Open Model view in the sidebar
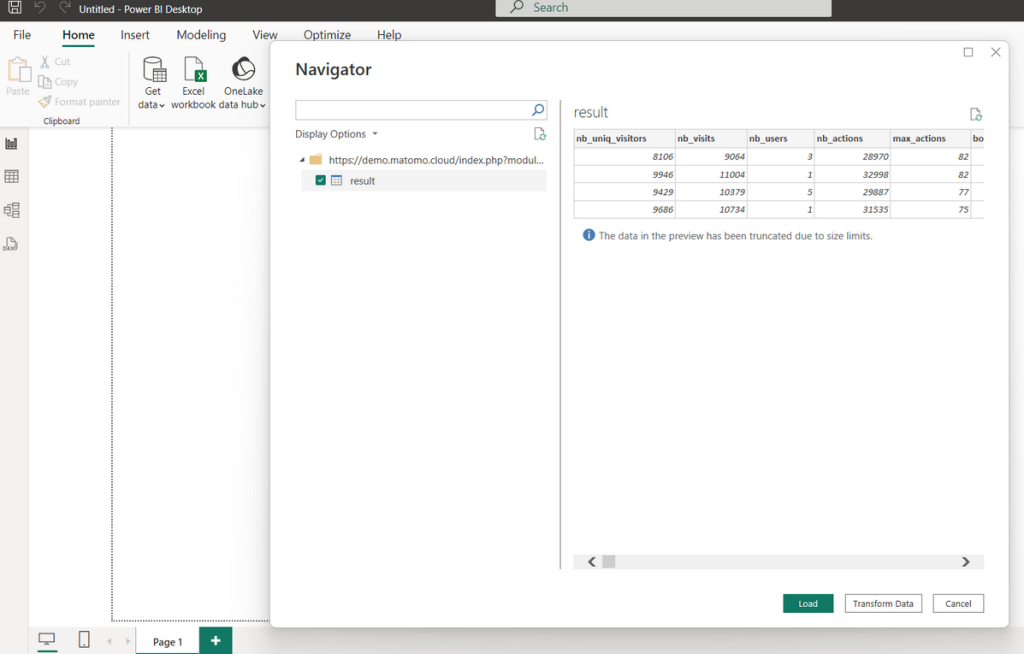Screen dimensions: 1024x654 13,210
